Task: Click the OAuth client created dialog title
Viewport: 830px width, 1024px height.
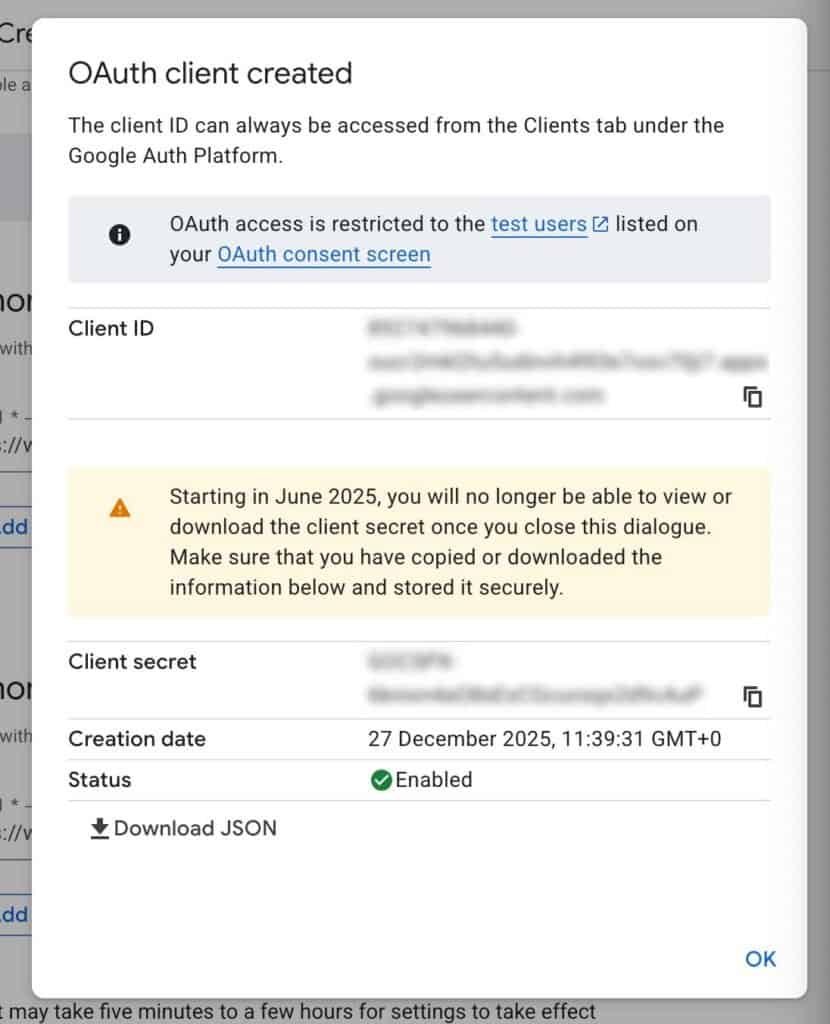Action: (x=210, y=73)
